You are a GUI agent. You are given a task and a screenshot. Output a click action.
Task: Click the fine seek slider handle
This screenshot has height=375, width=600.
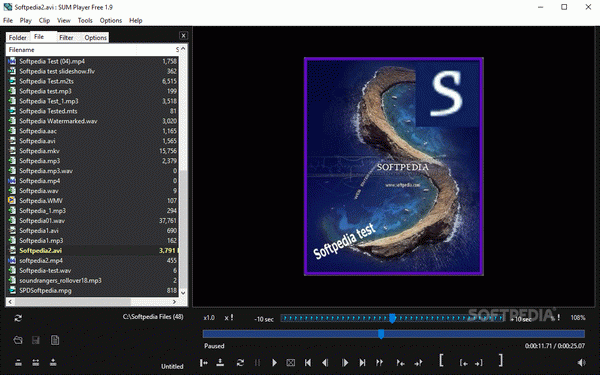pyautogui.click(x=392, y=318)
